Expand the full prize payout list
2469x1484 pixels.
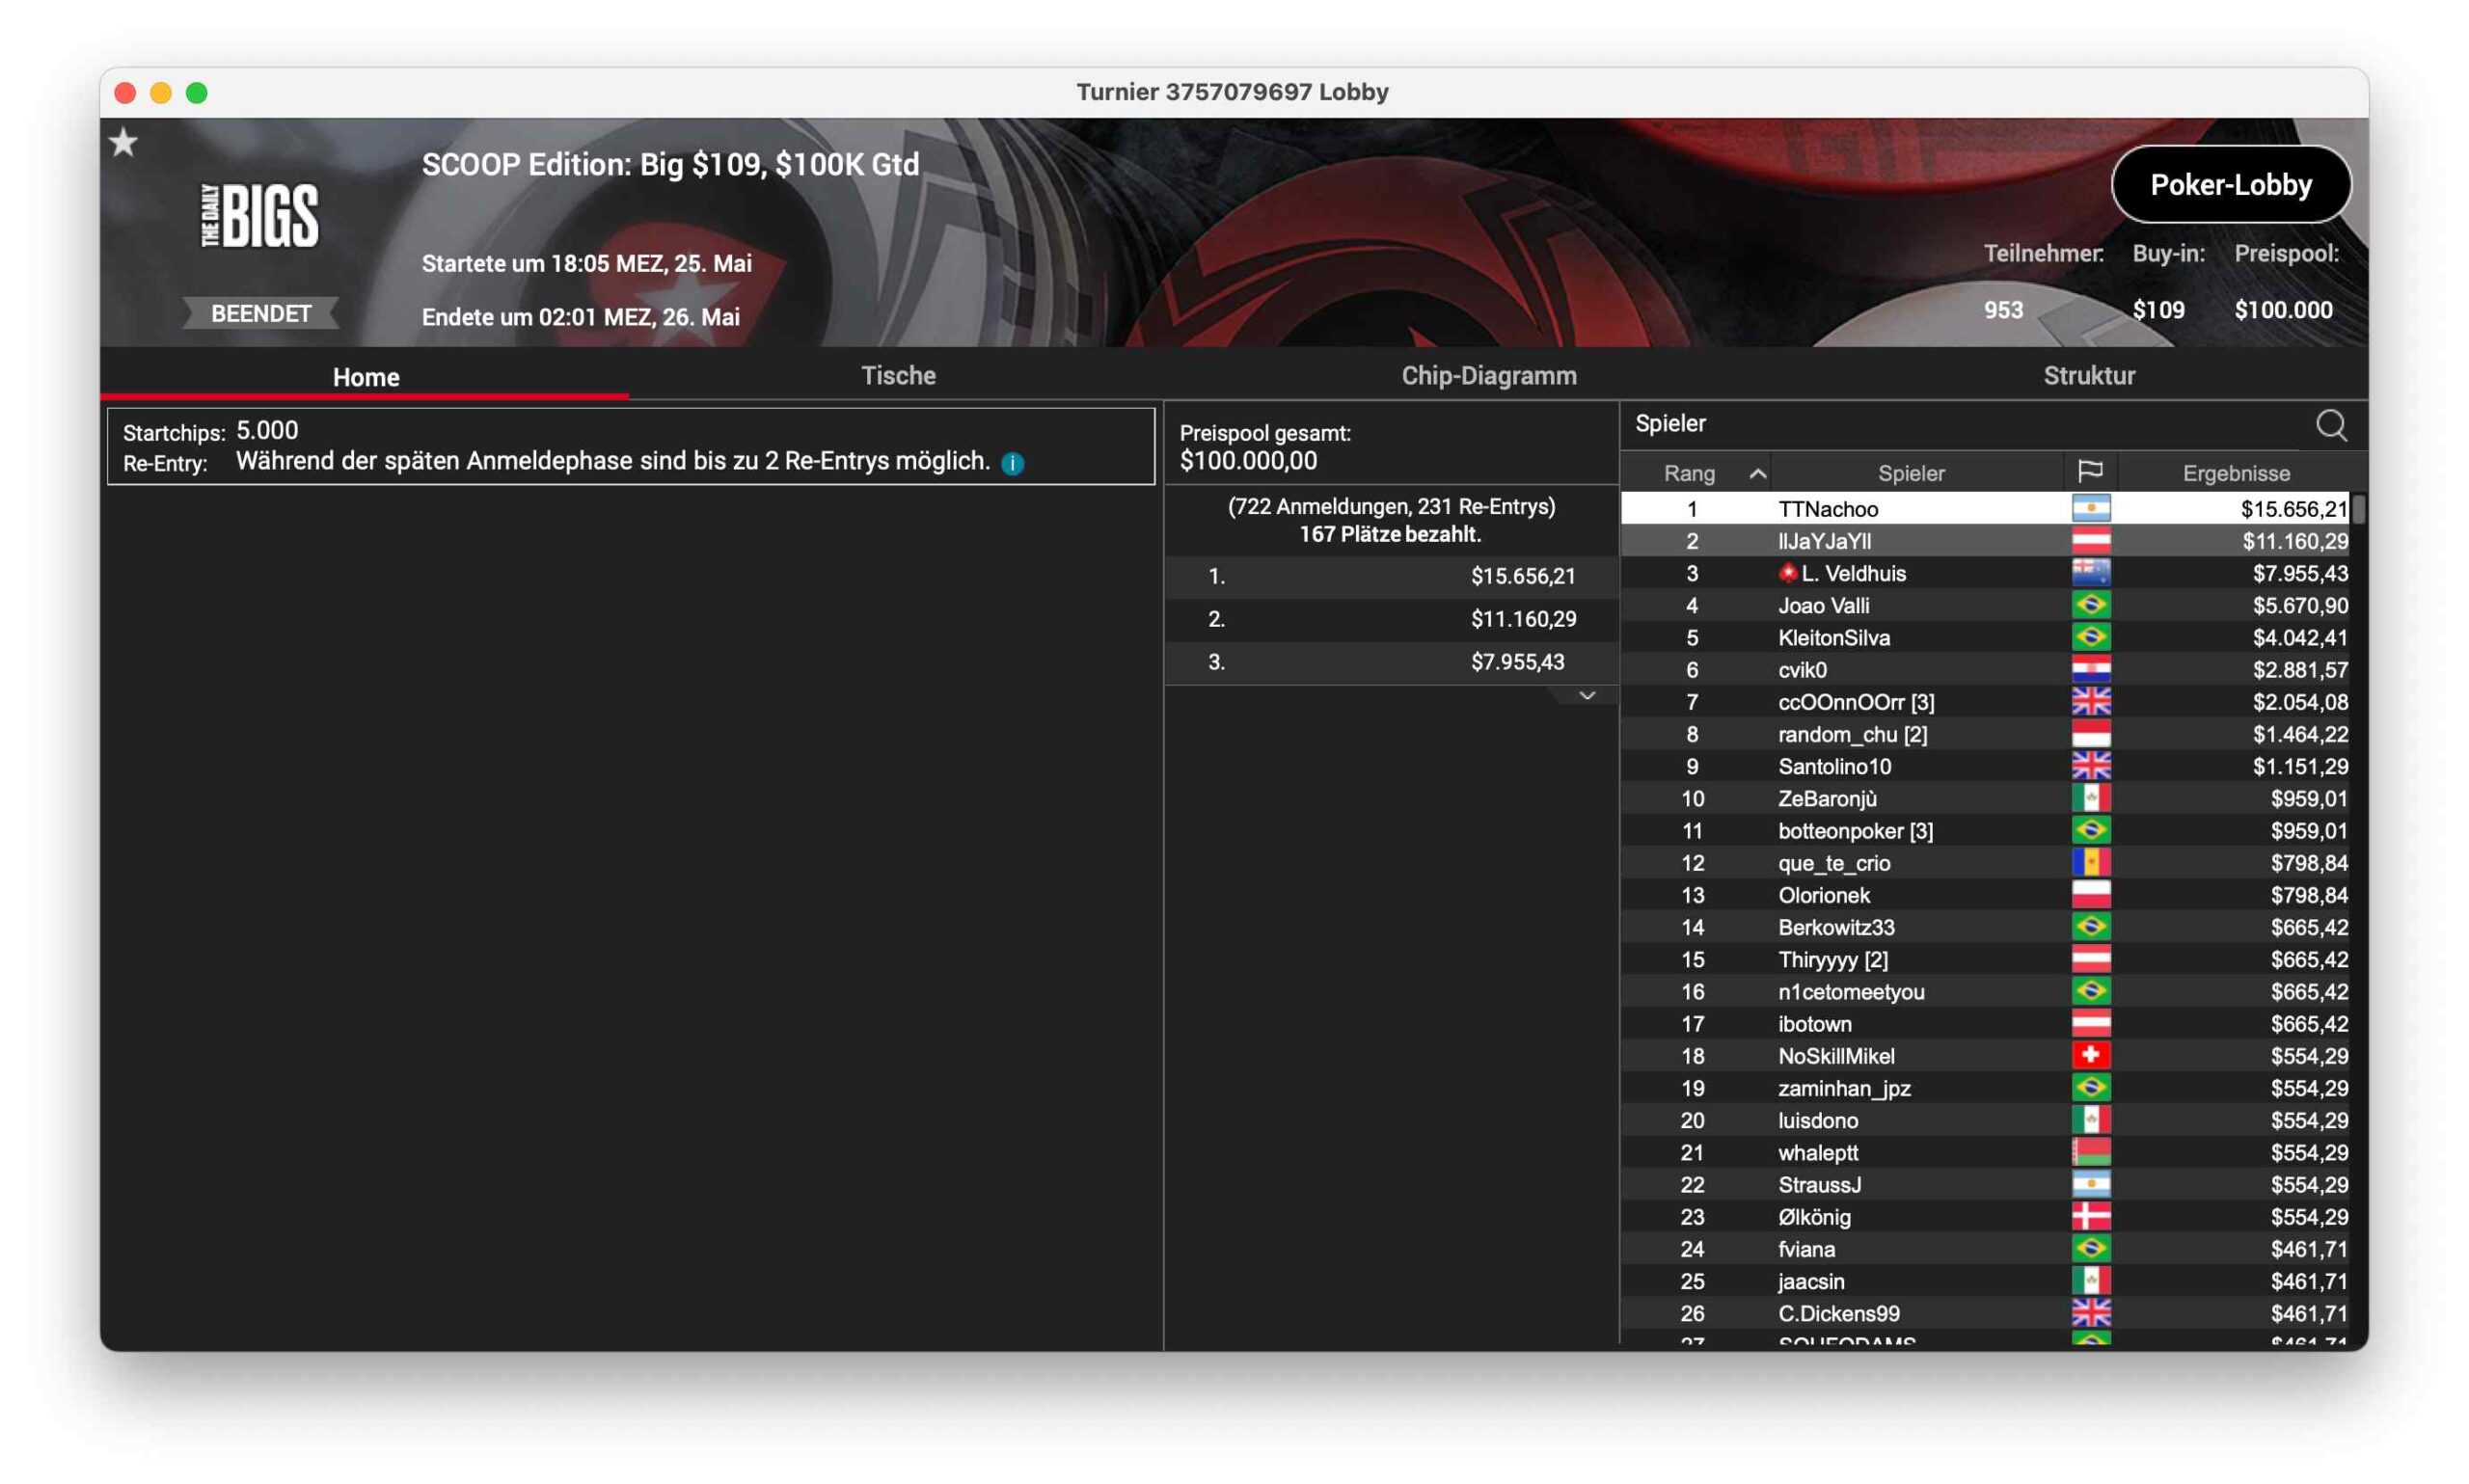pyautogui.click(x=1586, y=695)
